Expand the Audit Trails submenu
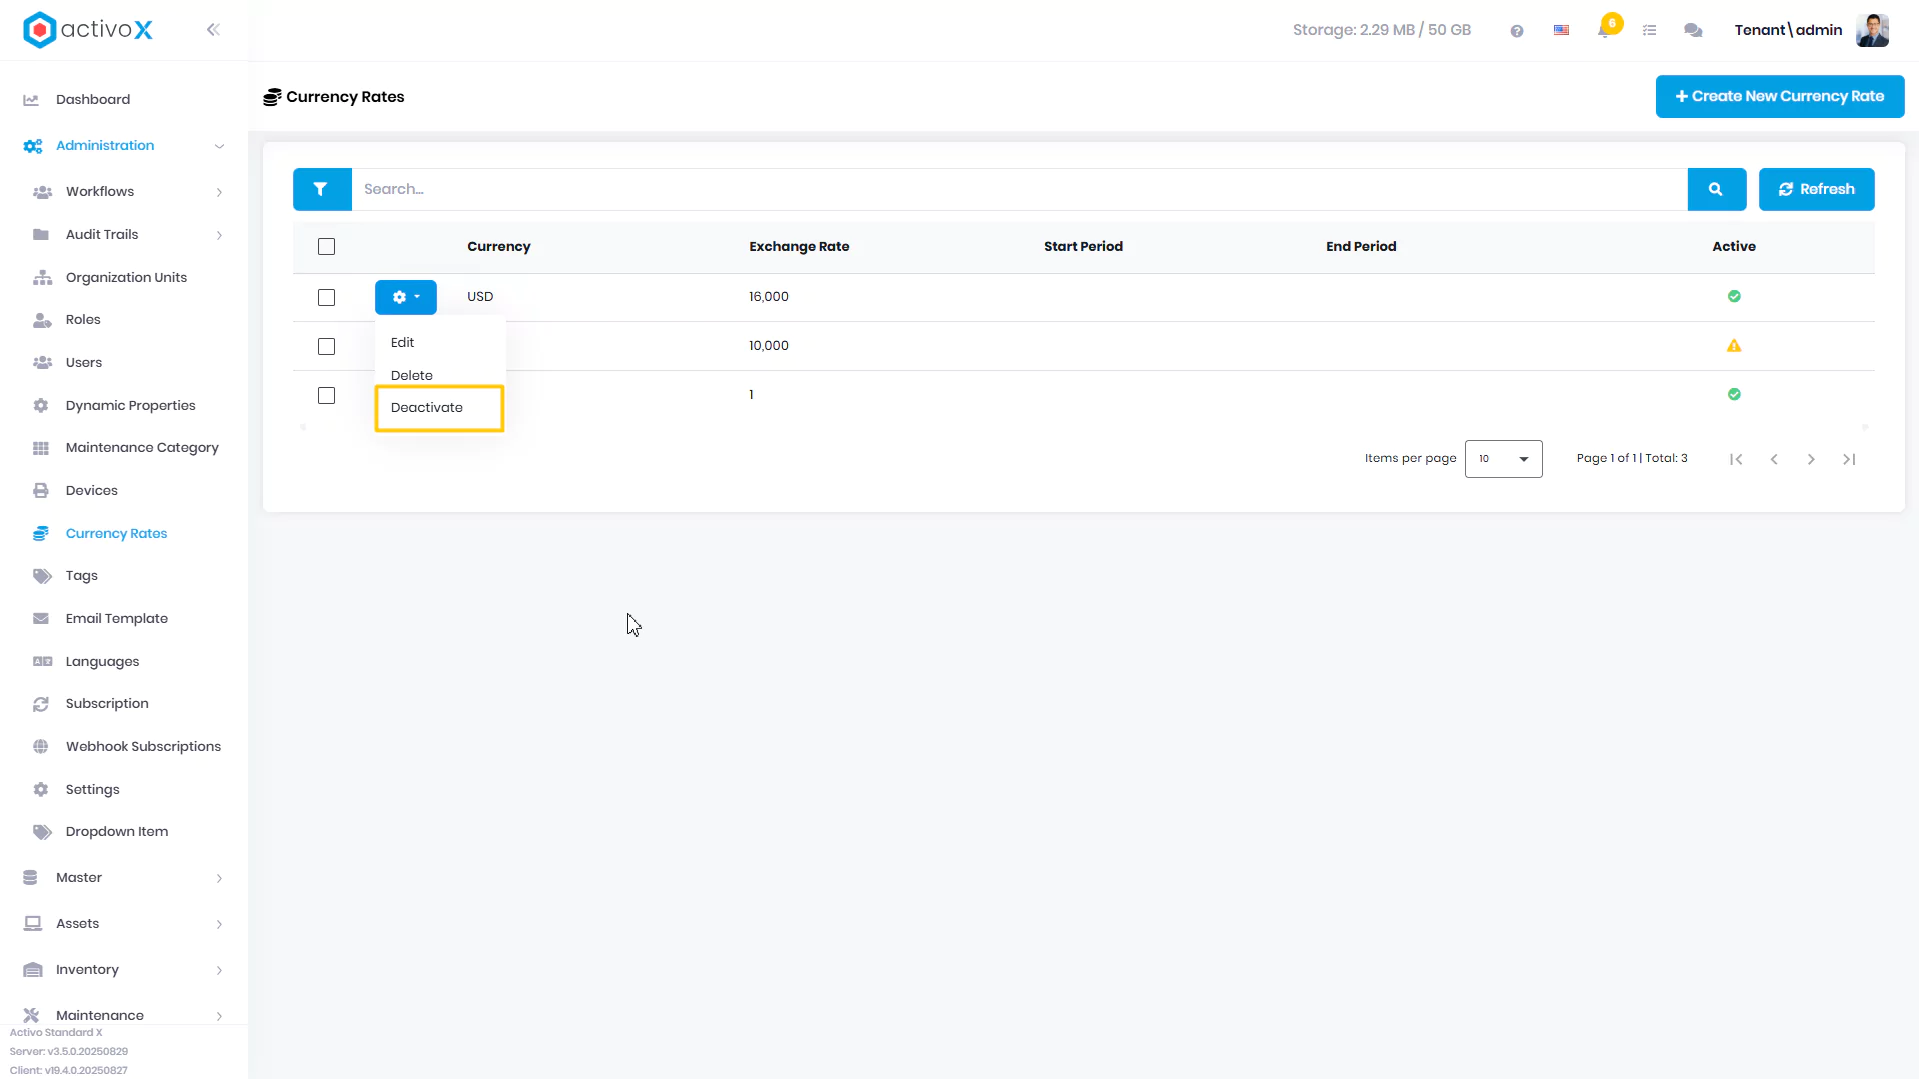Screen dimensions: 1919x1079 click(x=124, y=235)
